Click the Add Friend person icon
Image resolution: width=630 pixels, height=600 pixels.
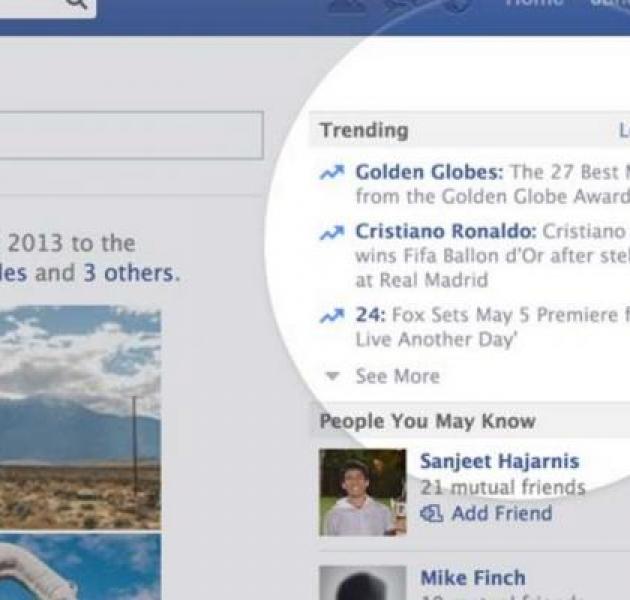[x=432, y=513]
